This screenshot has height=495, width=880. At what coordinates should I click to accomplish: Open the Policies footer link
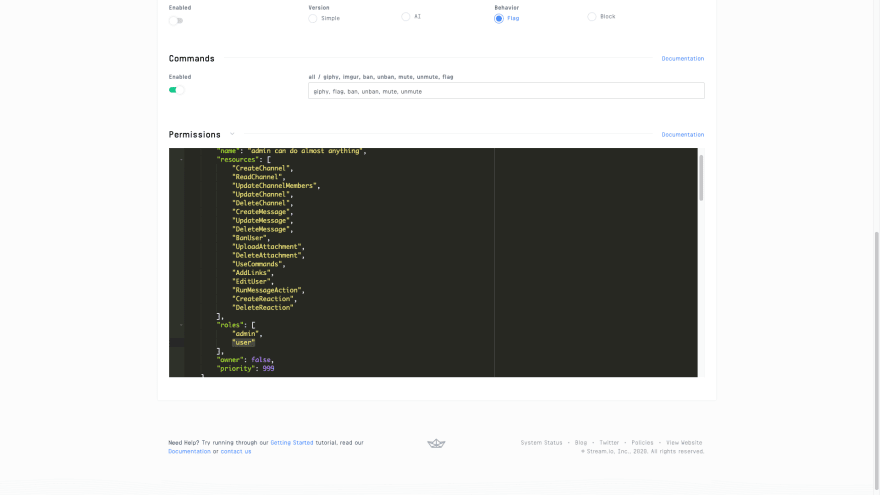(642, 443)
